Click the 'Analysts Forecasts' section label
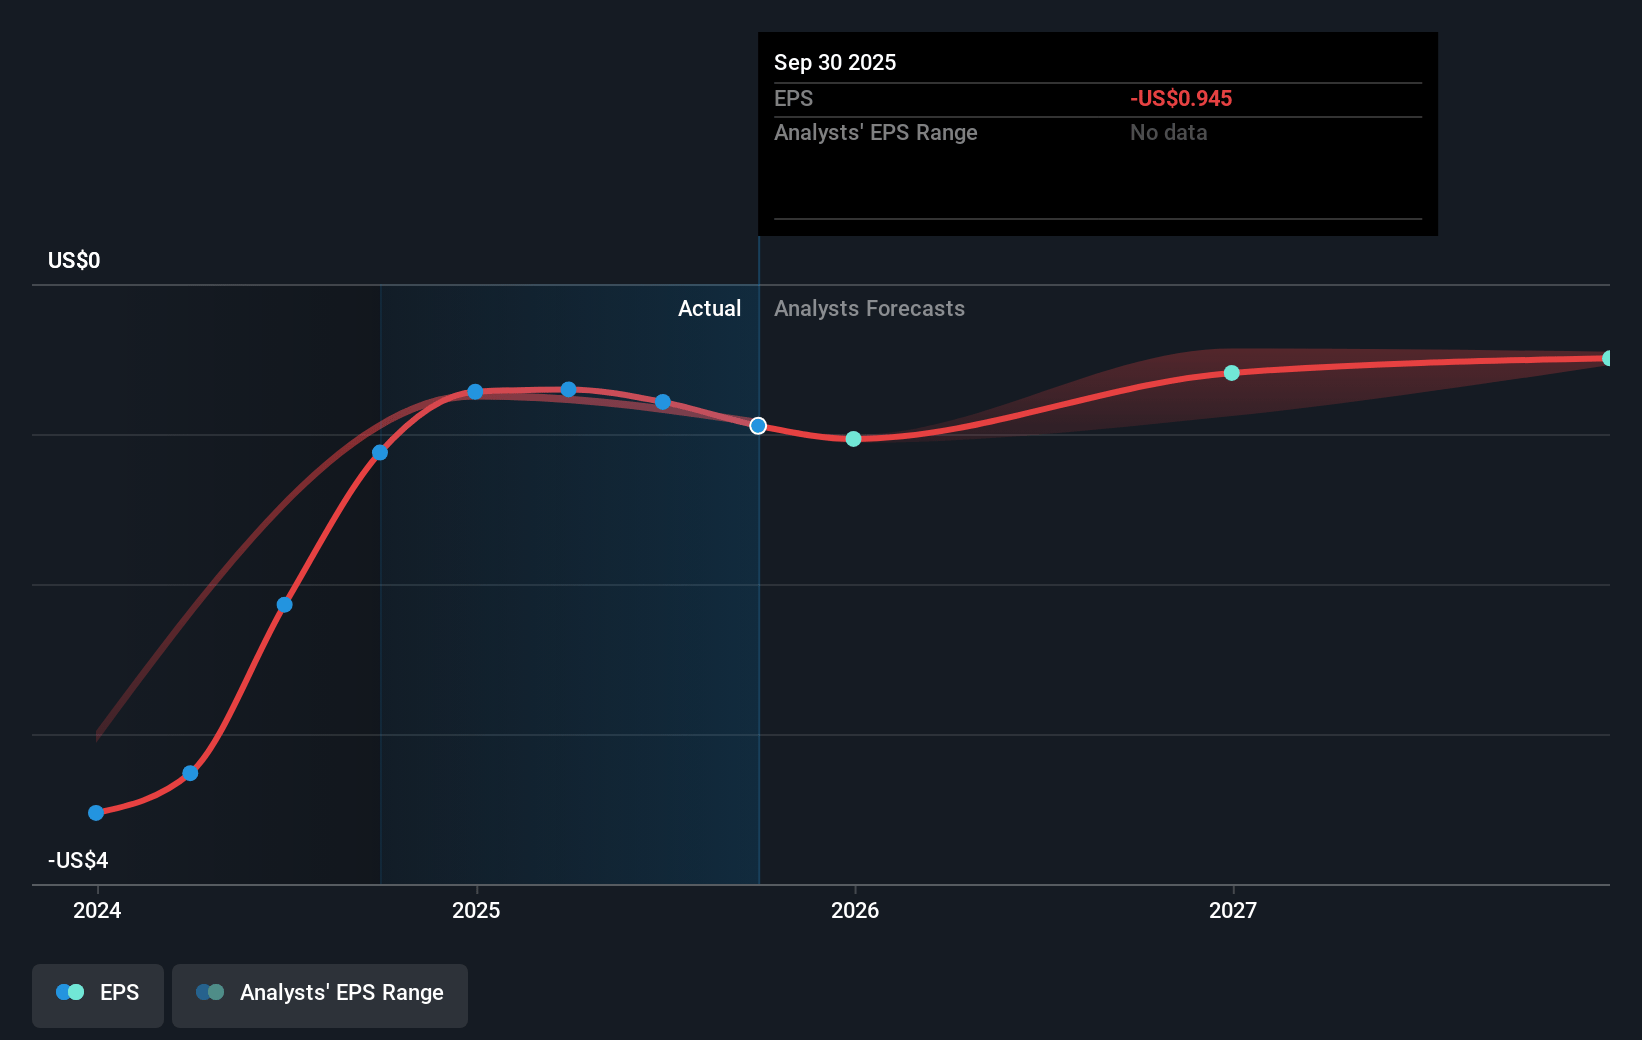1642x1040 pixels. pyautogui.click(x=869, y=309)
